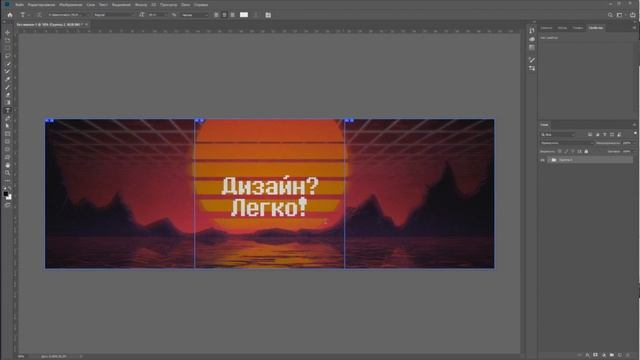Screen dimensions: 640x360
Task: Select the Horizontal Type tool
Action: (7, 111)
